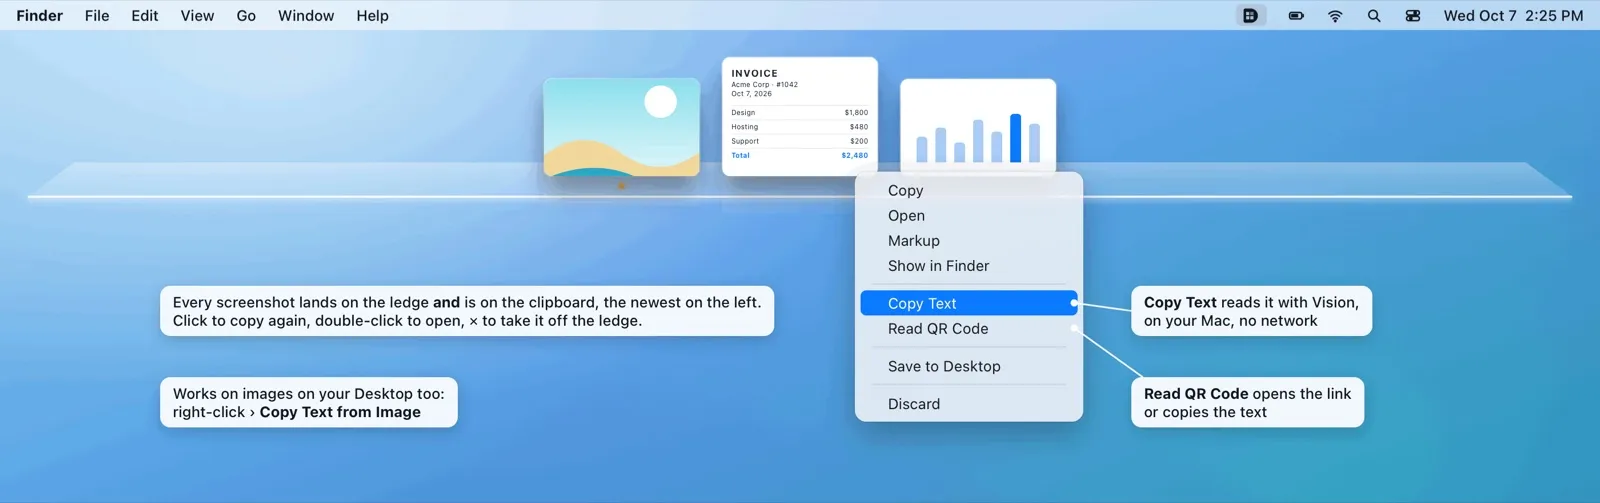Choose Show in Finder

[x=969, y=265]
